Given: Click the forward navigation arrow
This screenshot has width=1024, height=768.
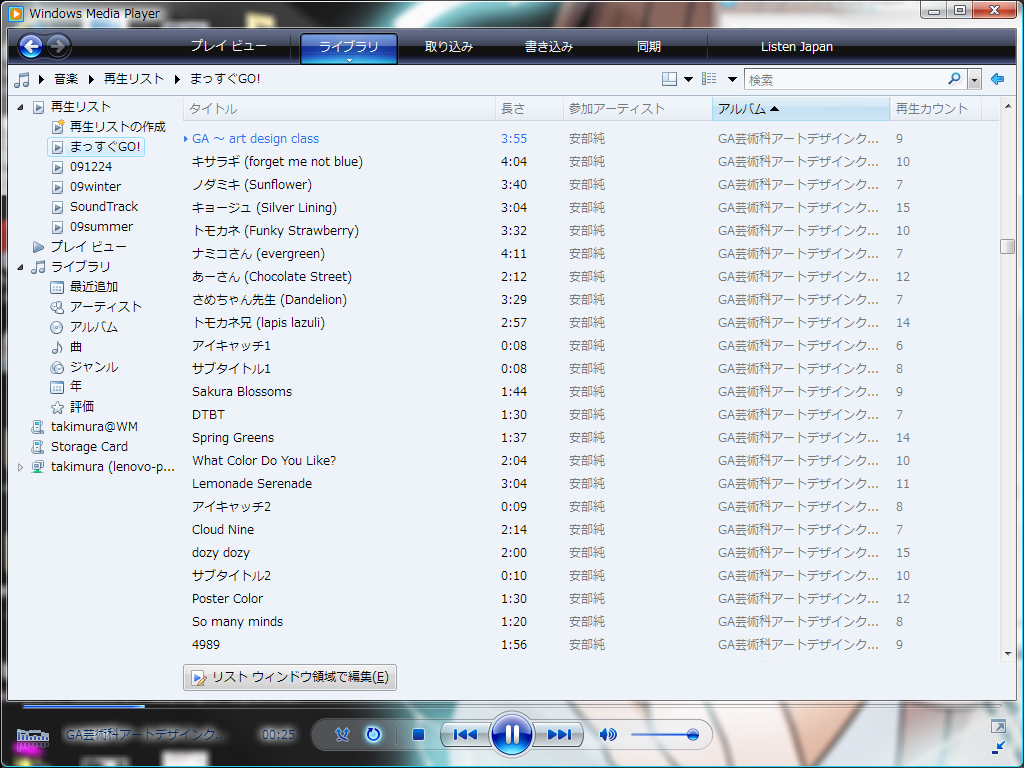Looking at the screenshot, I should 57,46.
